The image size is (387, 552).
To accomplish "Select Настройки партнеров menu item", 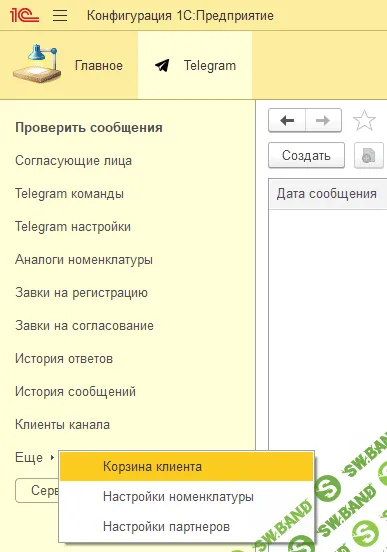I will [x=187, y=526].
